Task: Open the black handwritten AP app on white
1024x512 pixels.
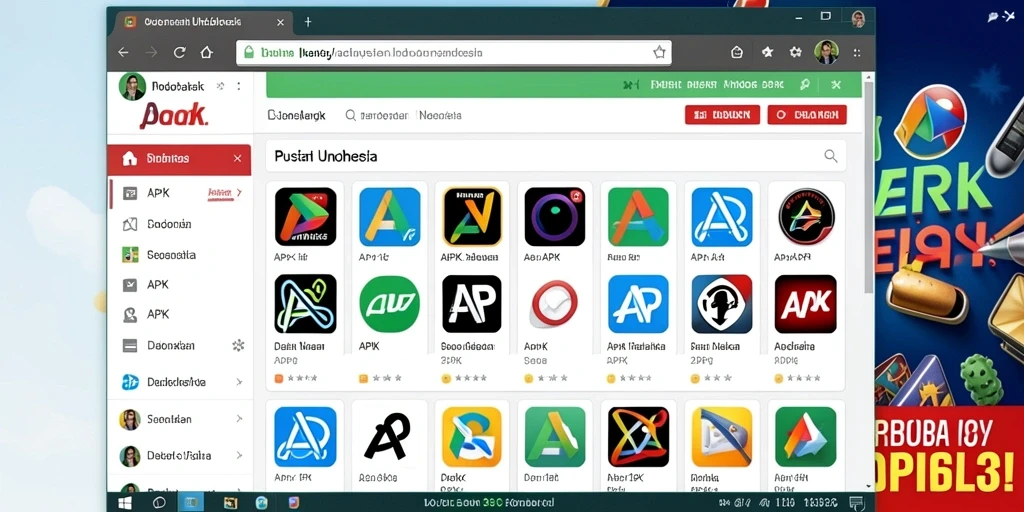Action: [x=389, y=436]
